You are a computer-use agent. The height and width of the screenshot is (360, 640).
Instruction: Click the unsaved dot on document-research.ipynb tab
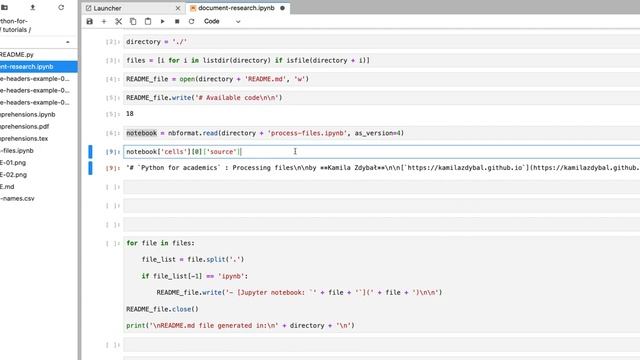[x=282, y=8]
